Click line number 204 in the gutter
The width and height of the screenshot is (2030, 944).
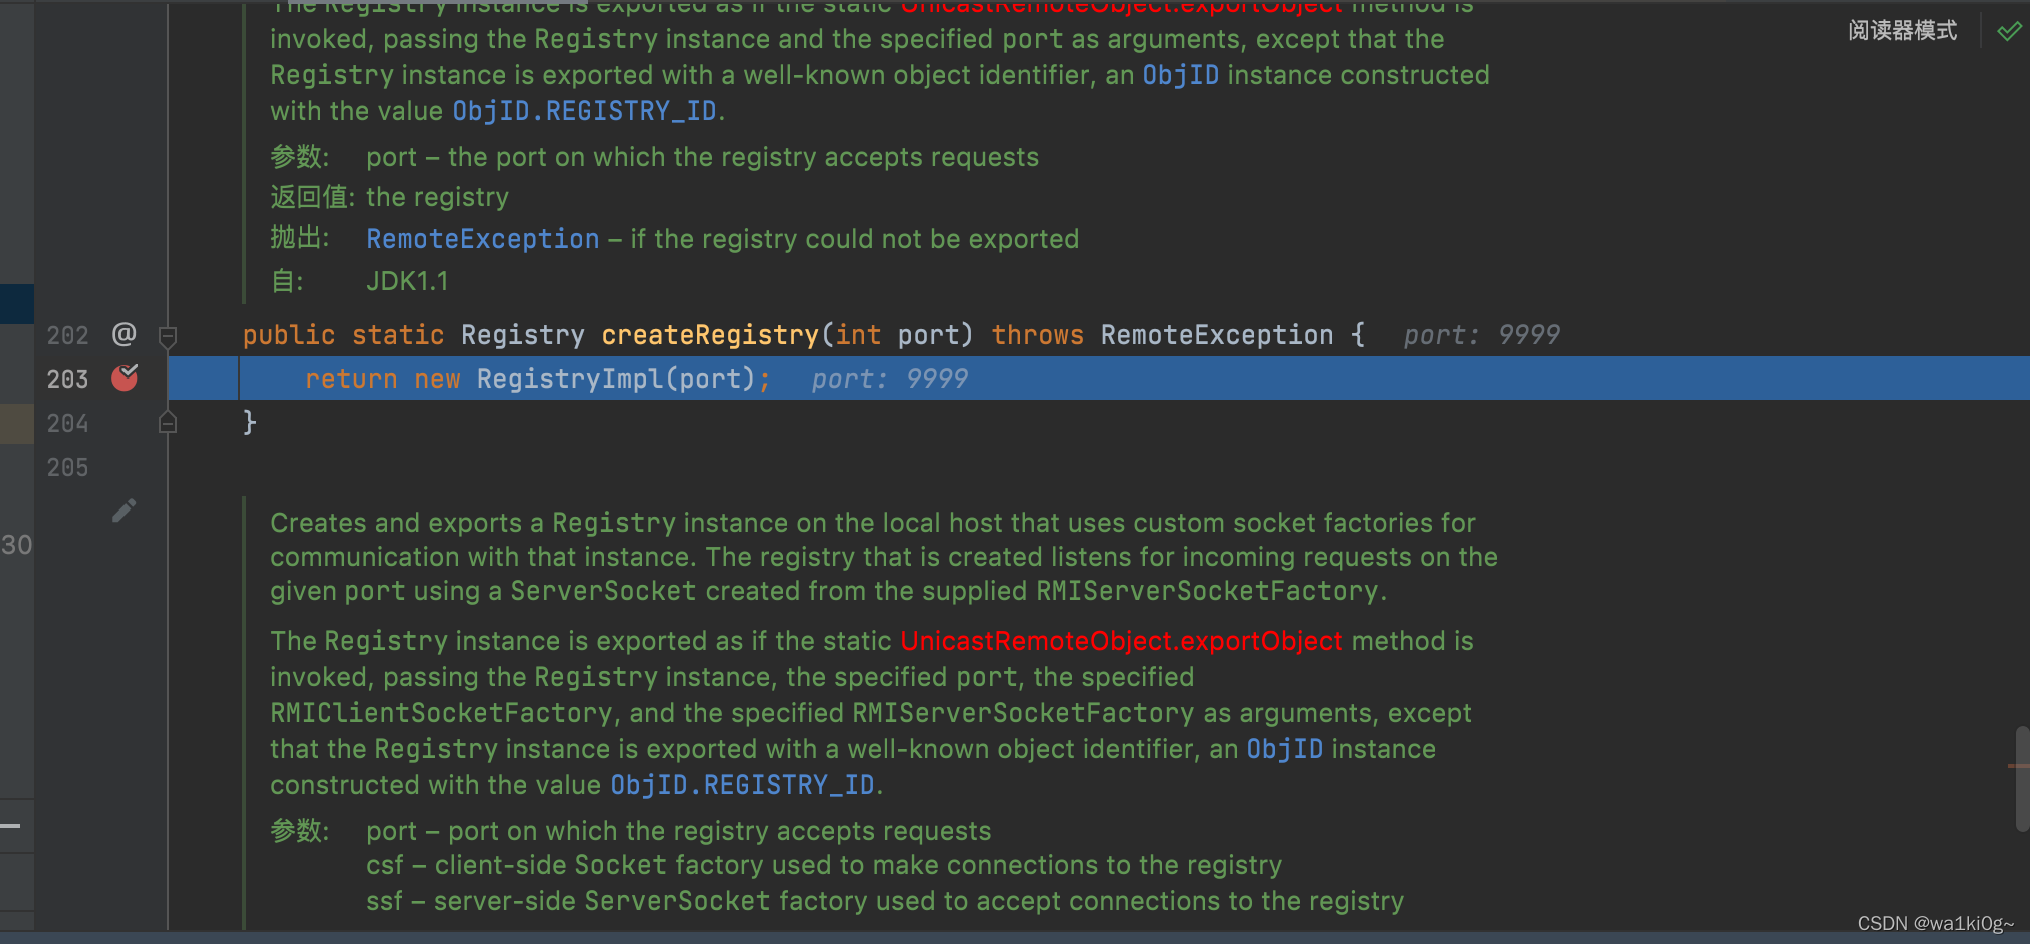(67, 424)
